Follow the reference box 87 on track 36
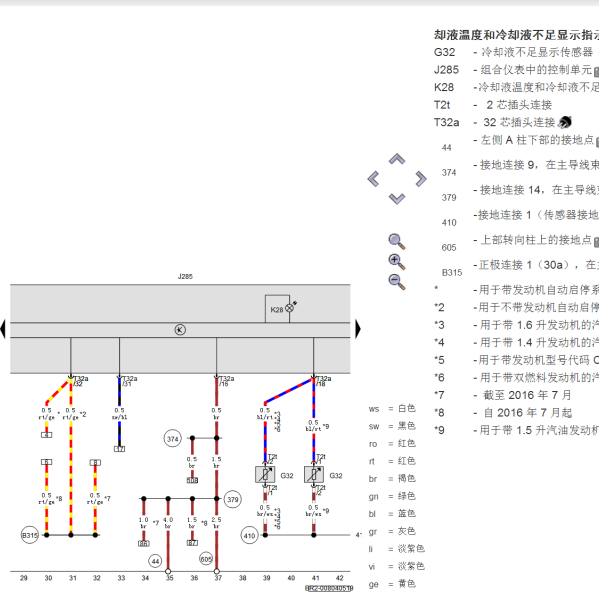 pyautogui.click(x=192, y=543)
